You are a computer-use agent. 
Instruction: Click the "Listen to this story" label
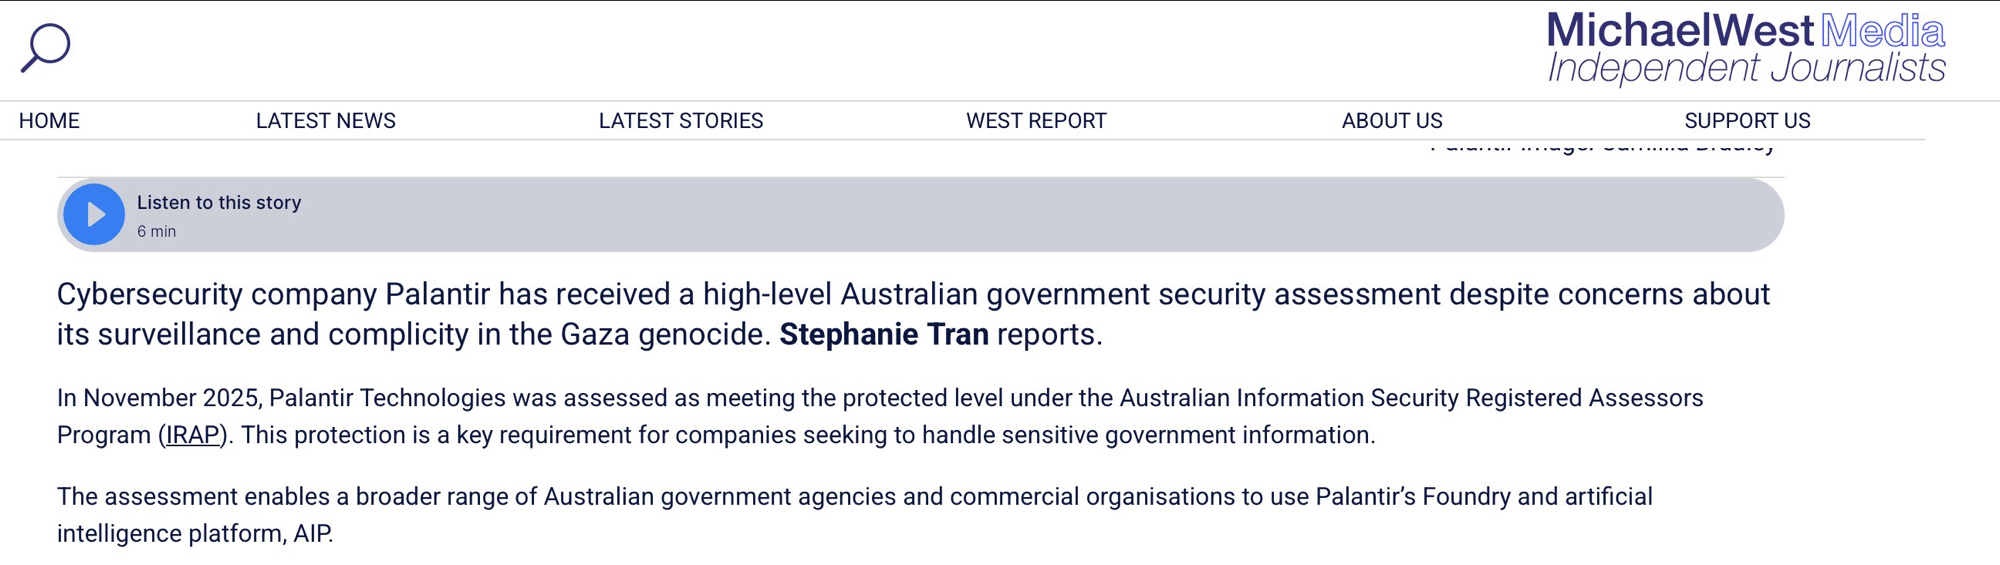(x=219, y=202)
